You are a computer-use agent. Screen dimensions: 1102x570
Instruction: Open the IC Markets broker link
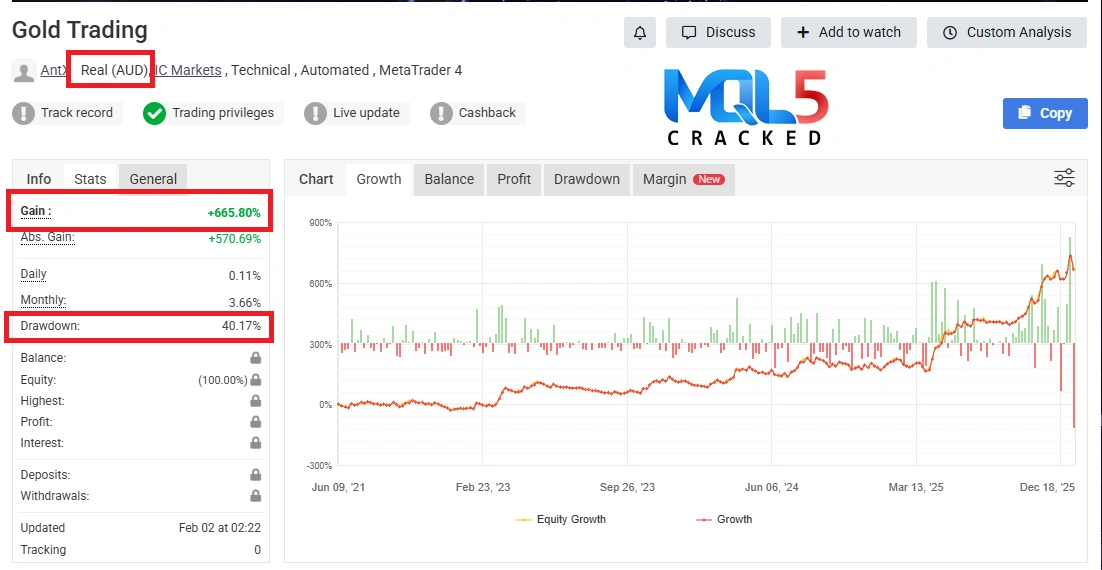[x=189, y=70]
